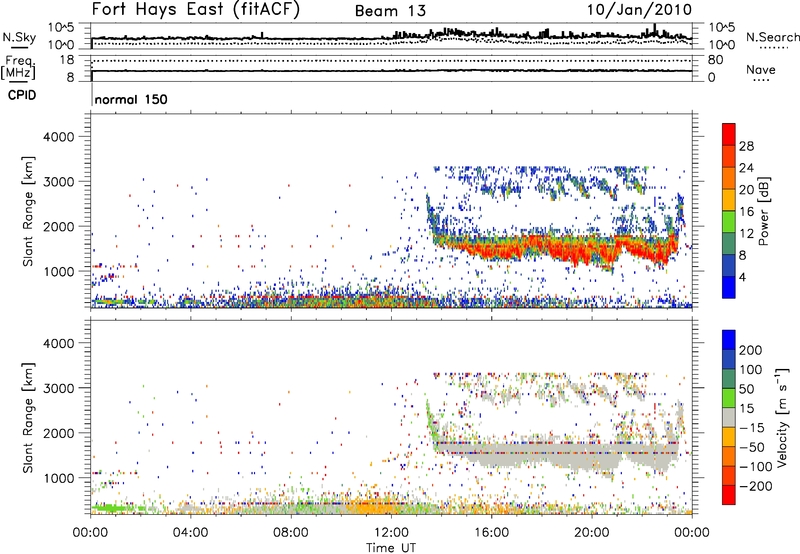800x554 pixels.
Task: Click the "2000" tick of the velocity panel
Action: click(58, 433)
